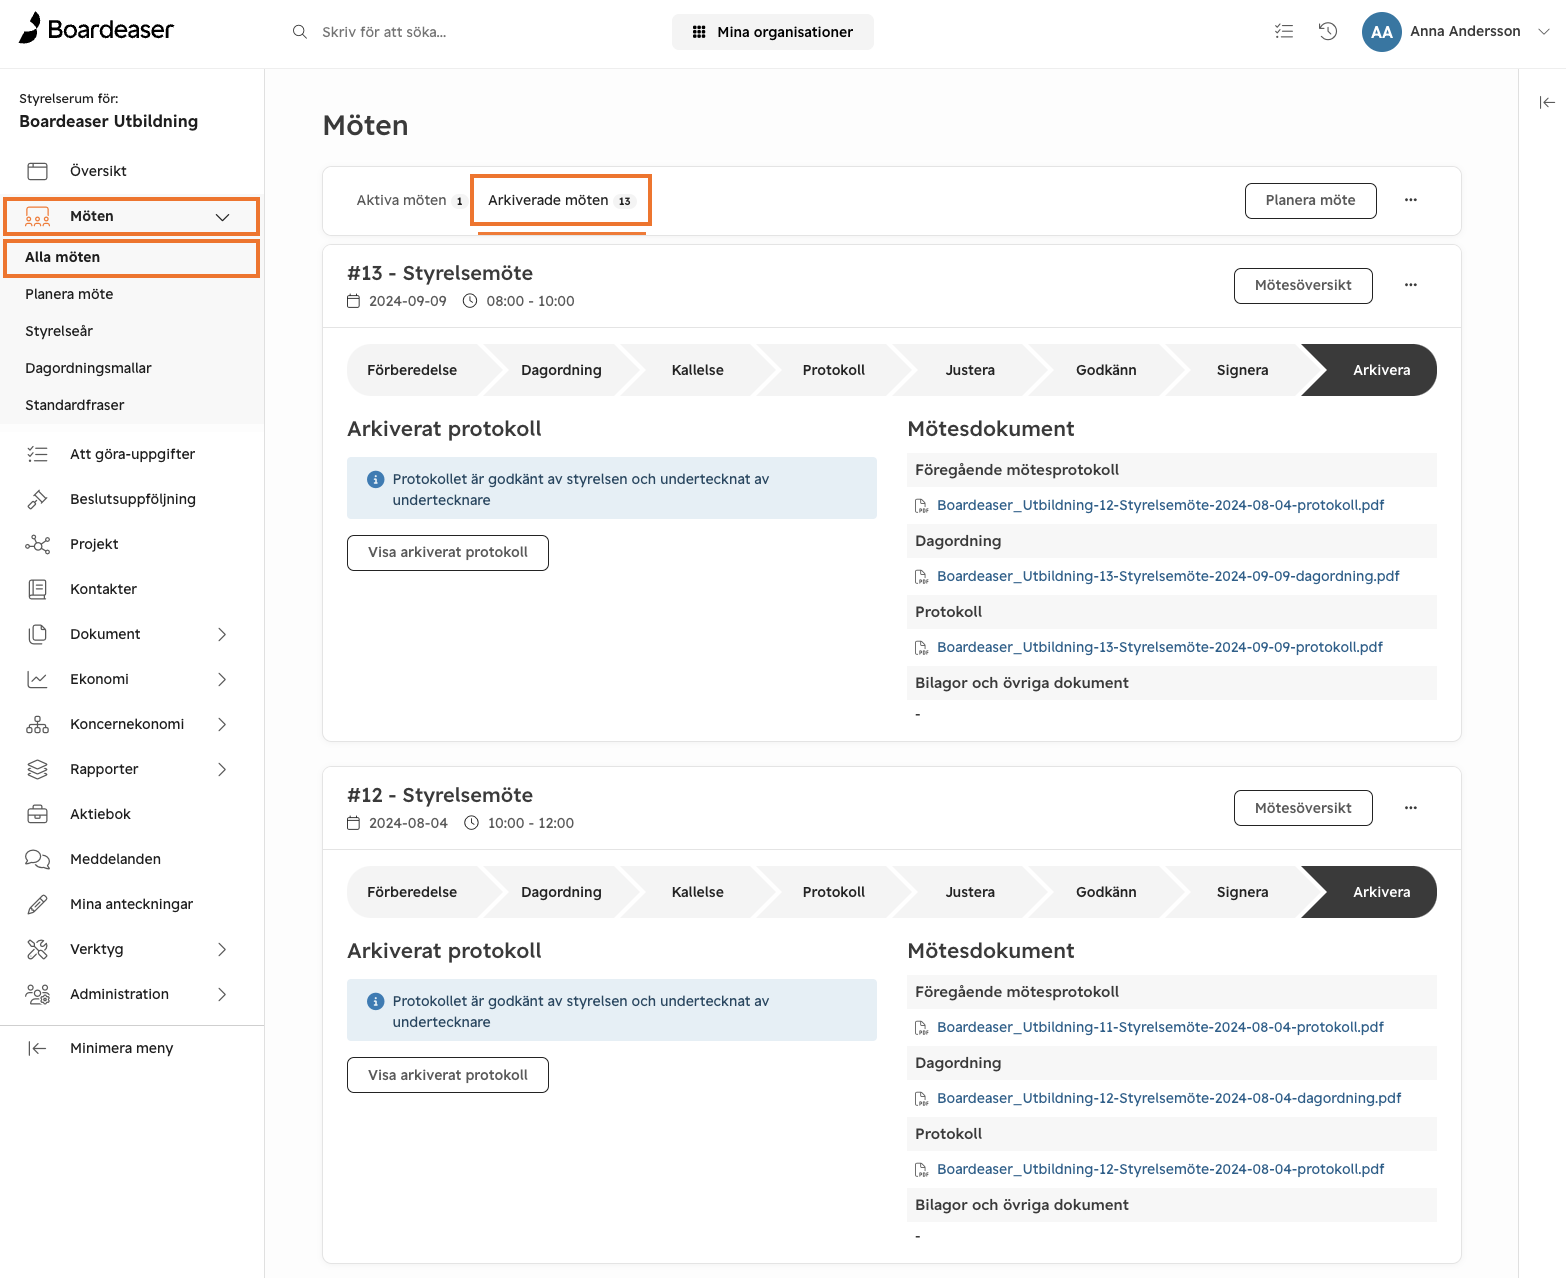The height and width of the screenshot is (1278, 1566).
Task: Expand the Ekonomi submenu chevron
Action: click(x=222, y=679)
